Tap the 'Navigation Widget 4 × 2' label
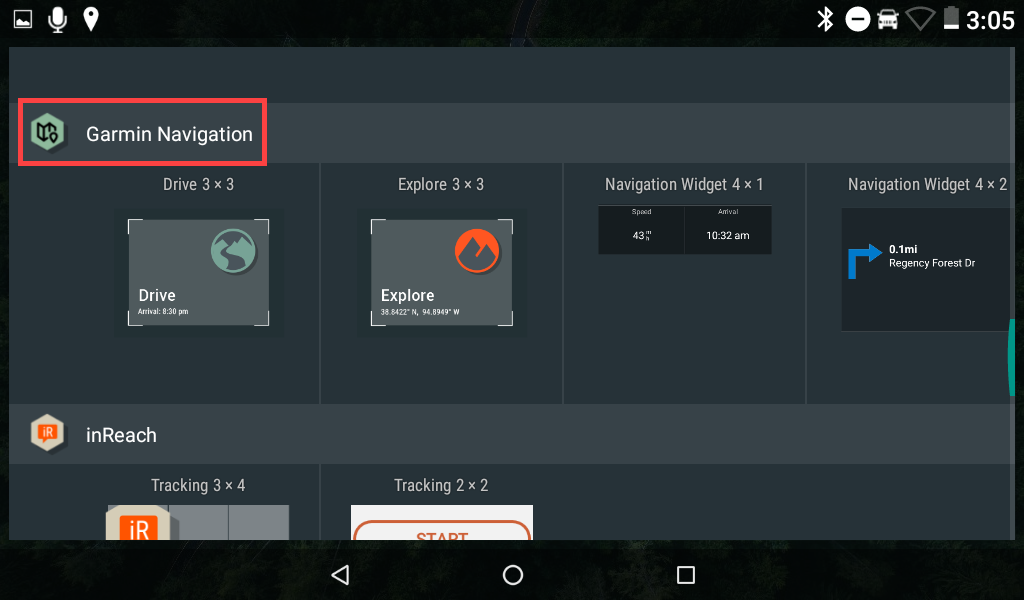The height and width of the screenshot is (600, 1024). point(927,184)
